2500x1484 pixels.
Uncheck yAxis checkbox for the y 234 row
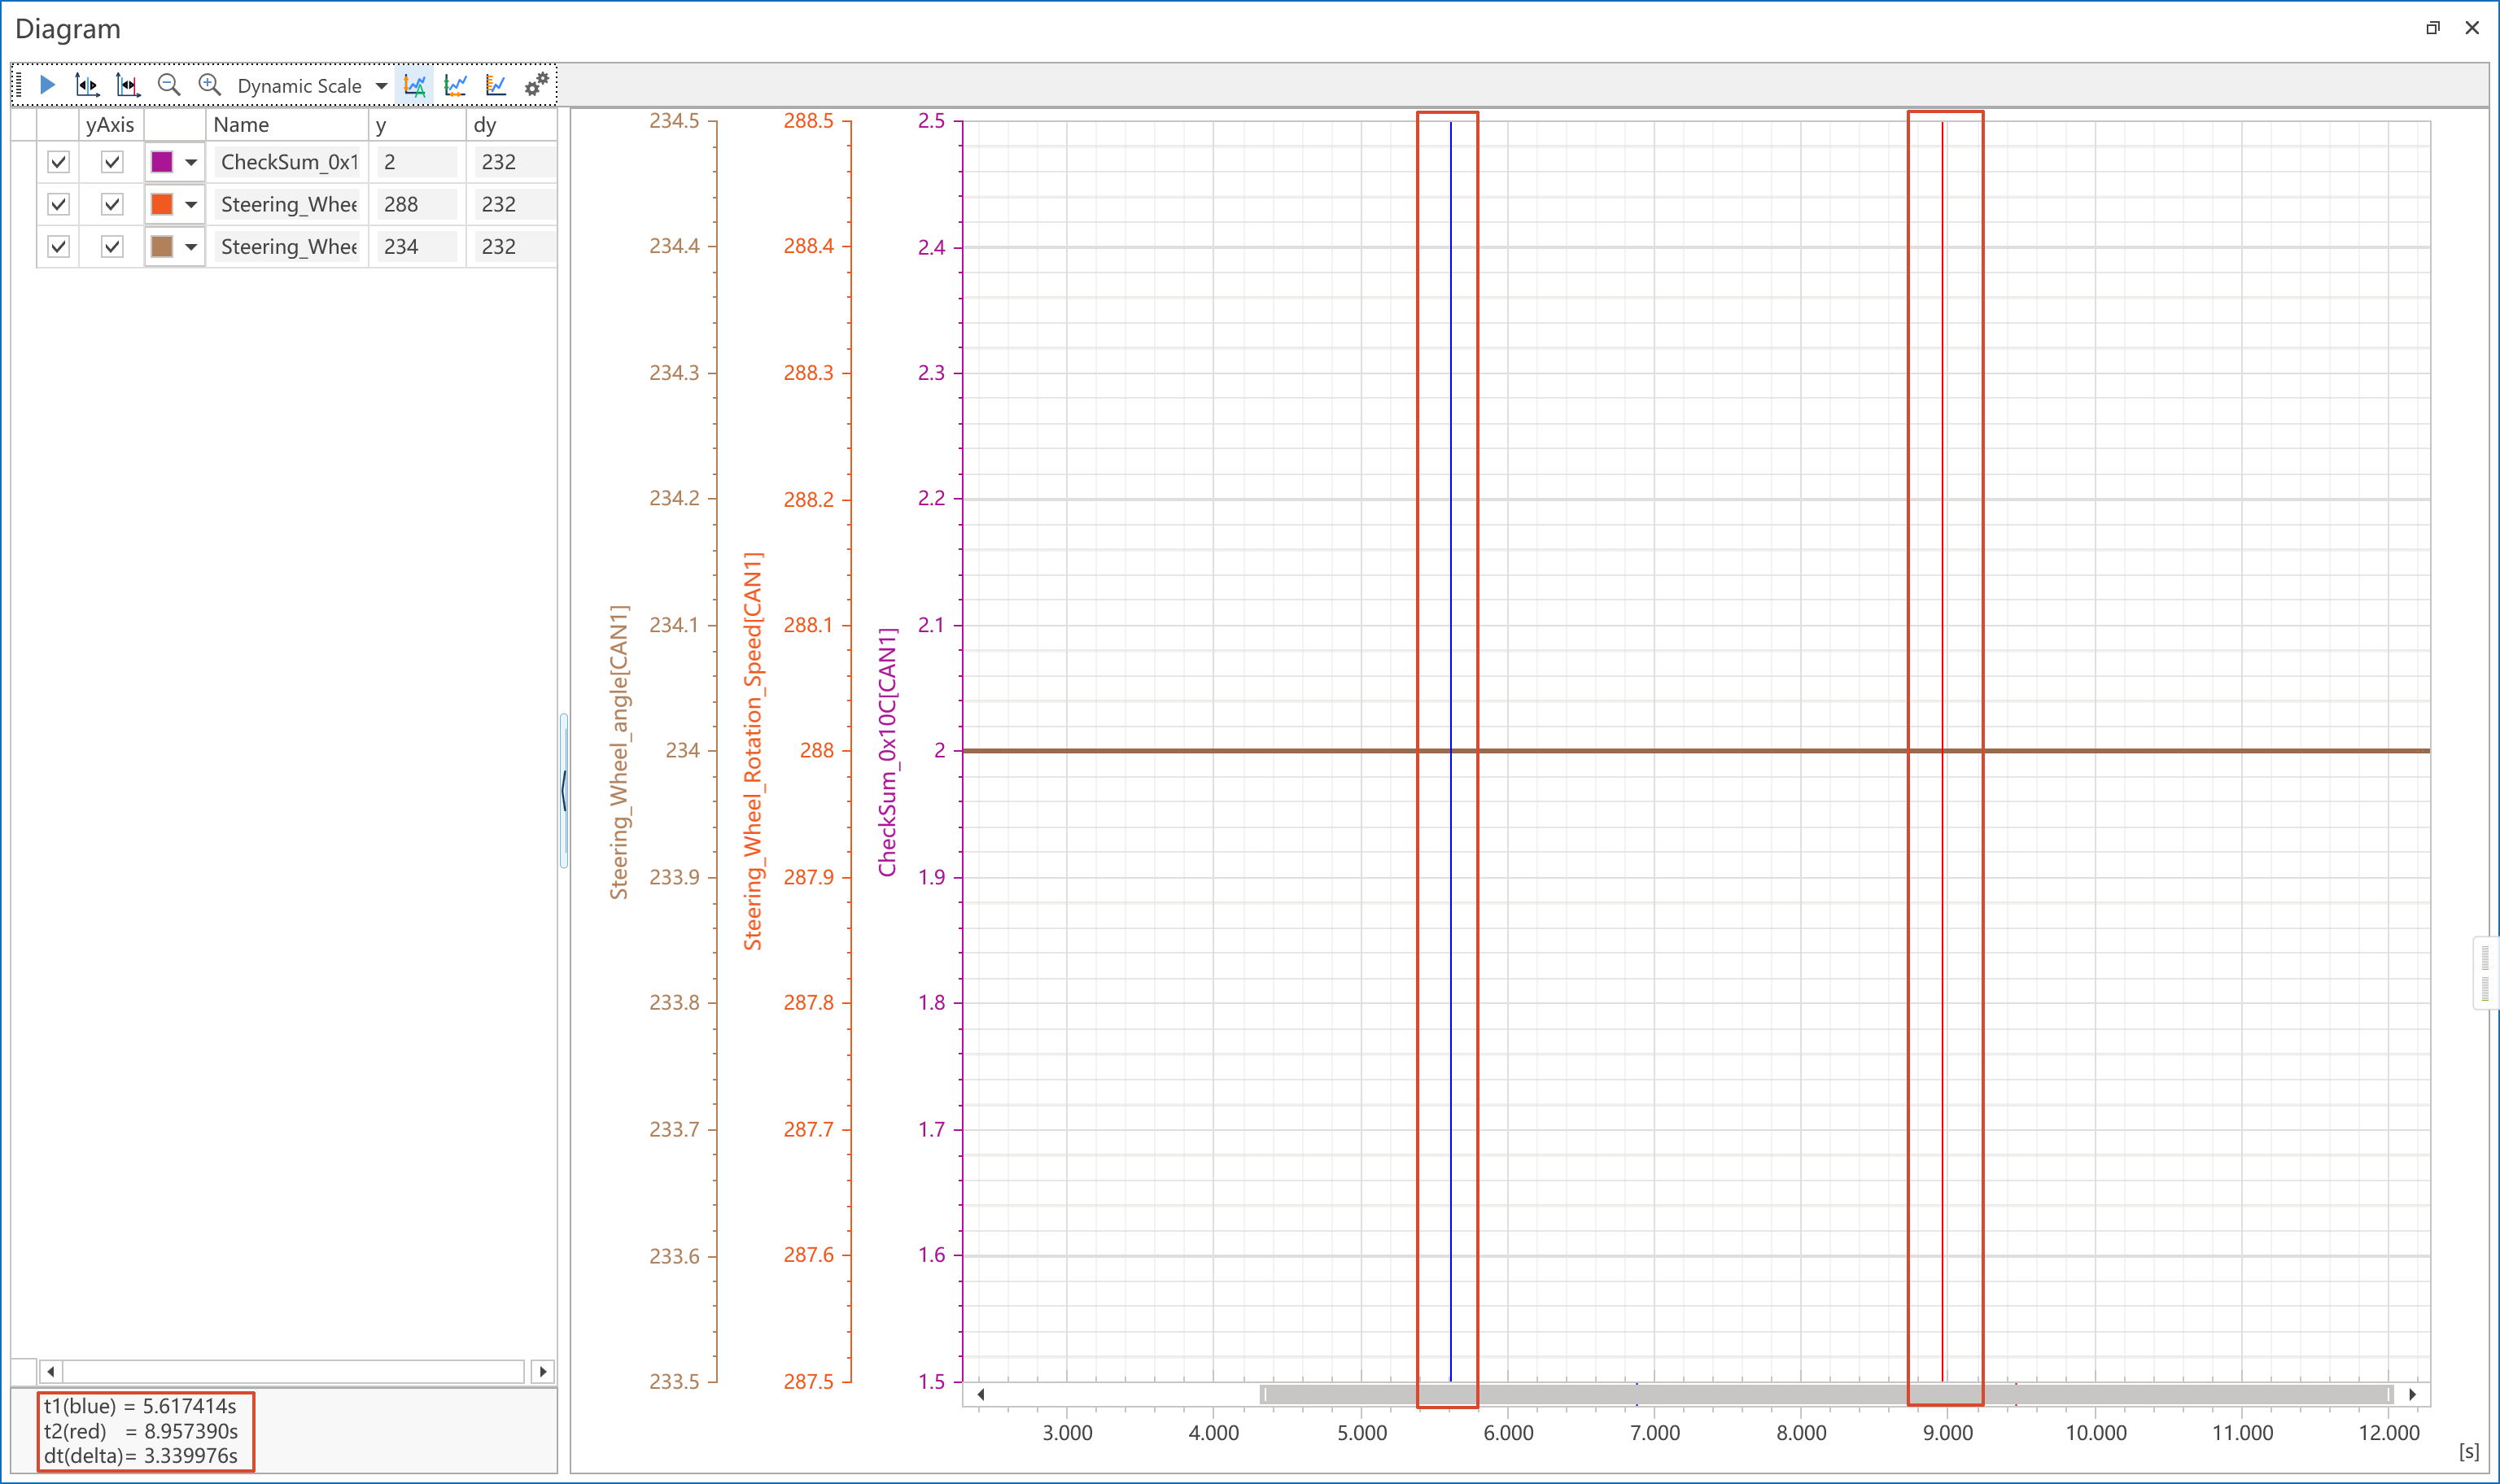[112, 246]
